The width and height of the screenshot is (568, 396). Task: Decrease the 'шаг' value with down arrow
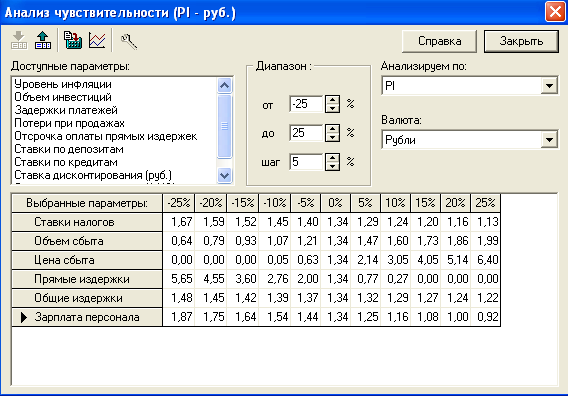click(x=332, y=166)
